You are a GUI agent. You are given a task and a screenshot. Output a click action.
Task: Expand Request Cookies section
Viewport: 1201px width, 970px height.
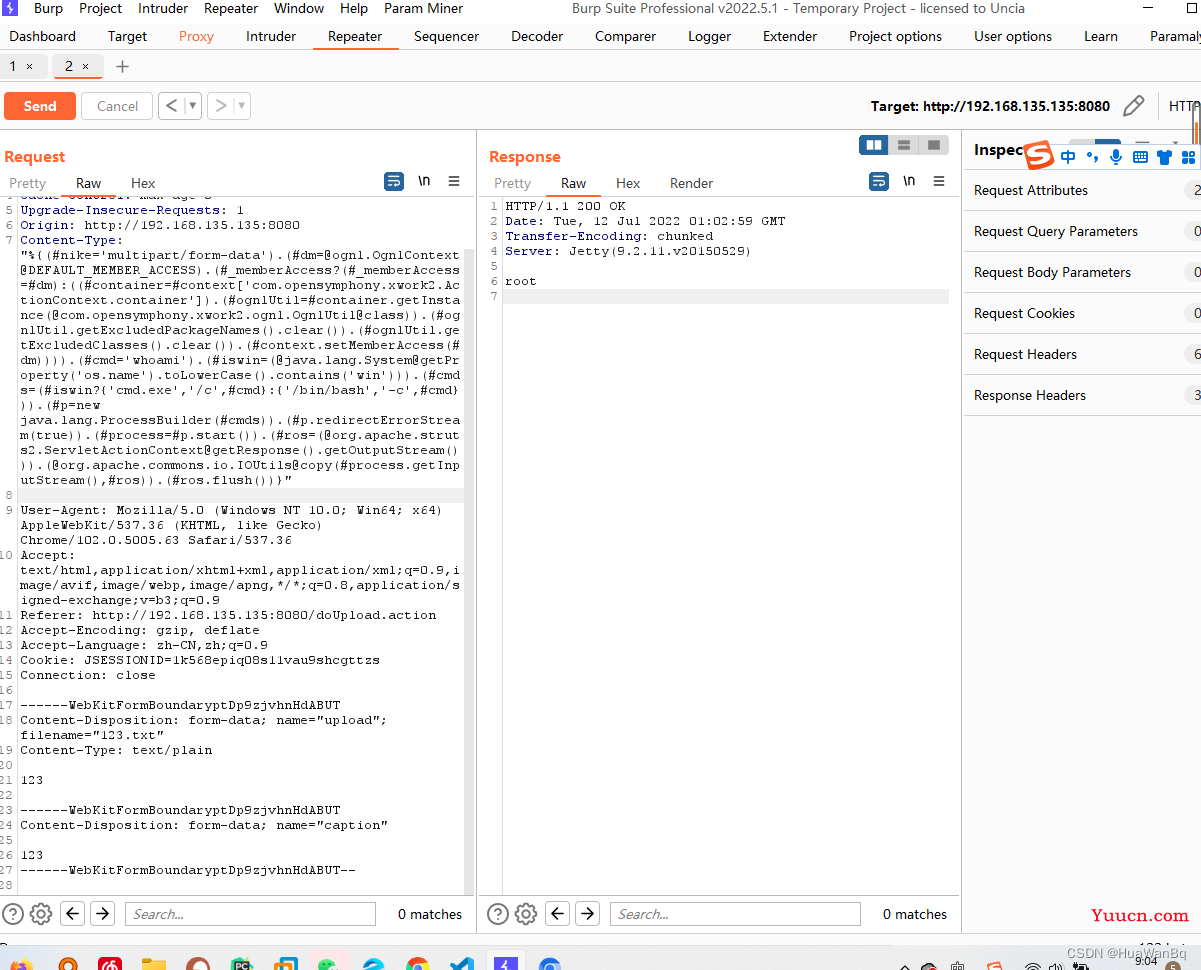point(1082,313)
